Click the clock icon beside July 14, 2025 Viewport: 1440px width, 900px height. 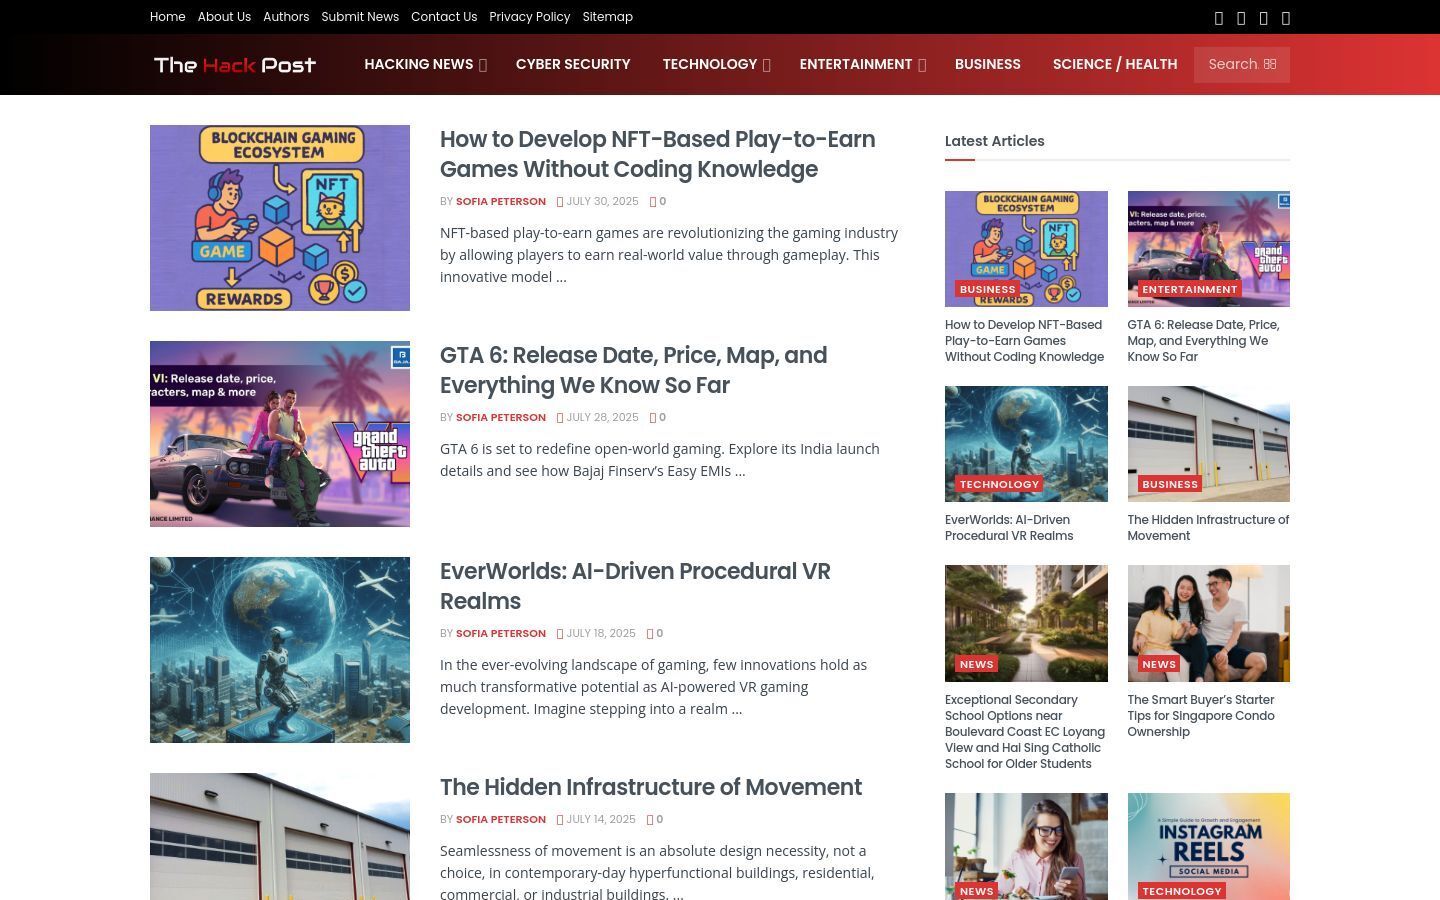pos(560,820)
